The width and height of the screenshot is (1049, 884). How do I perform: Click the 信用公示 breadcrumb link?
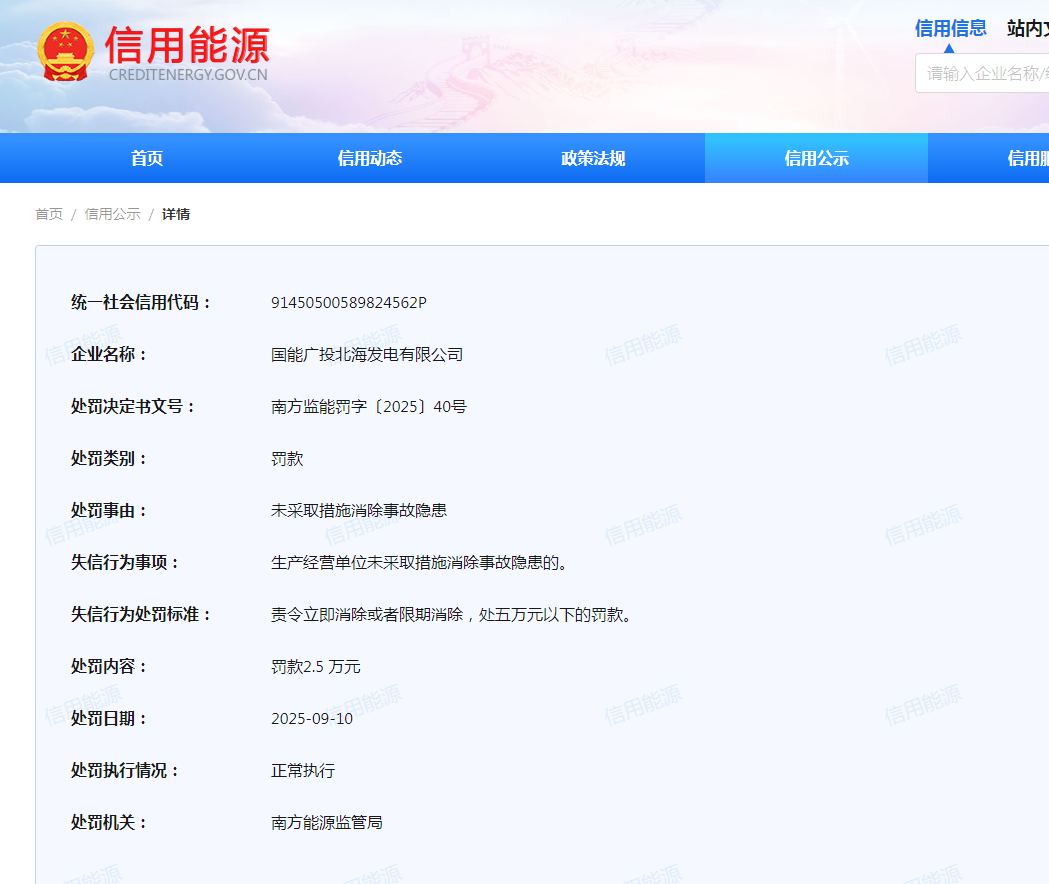112,214
